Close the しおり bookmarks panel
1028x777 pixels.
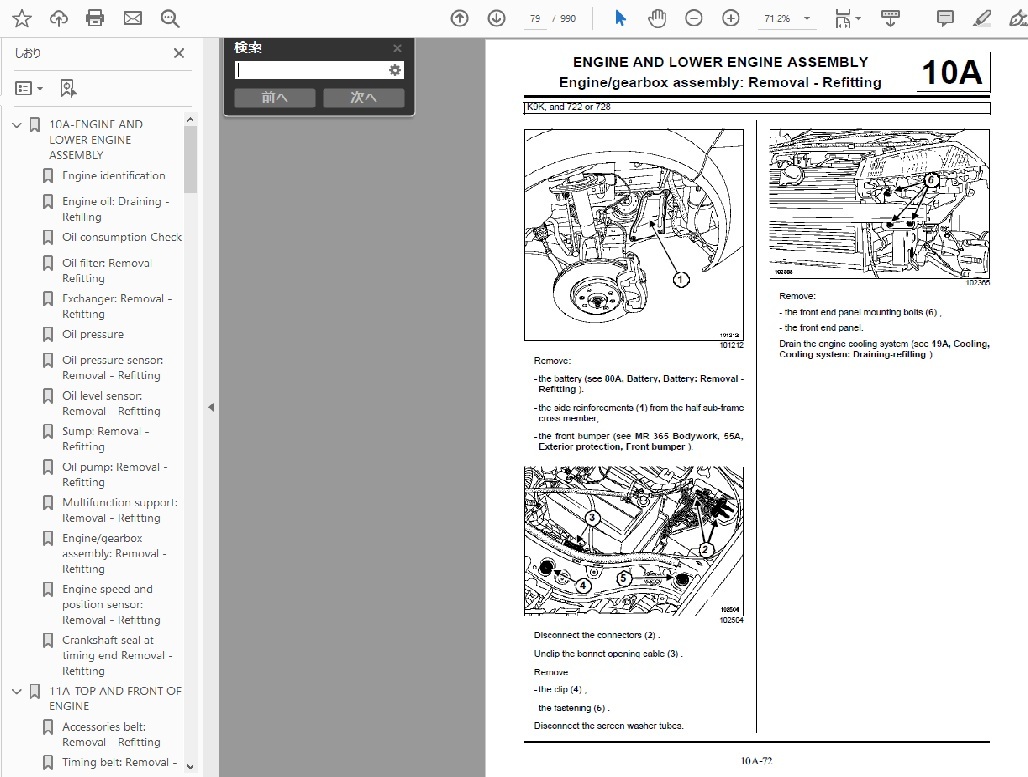(x=179, y=53)
